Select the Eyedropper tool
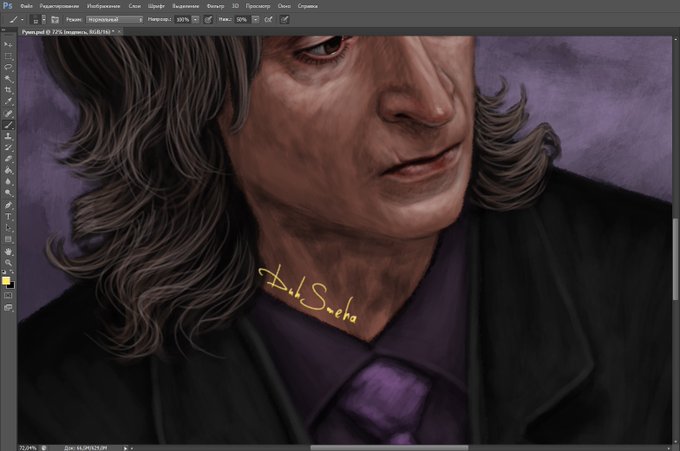Viewport: 680px width, 451px height. [x=8, y=102]
